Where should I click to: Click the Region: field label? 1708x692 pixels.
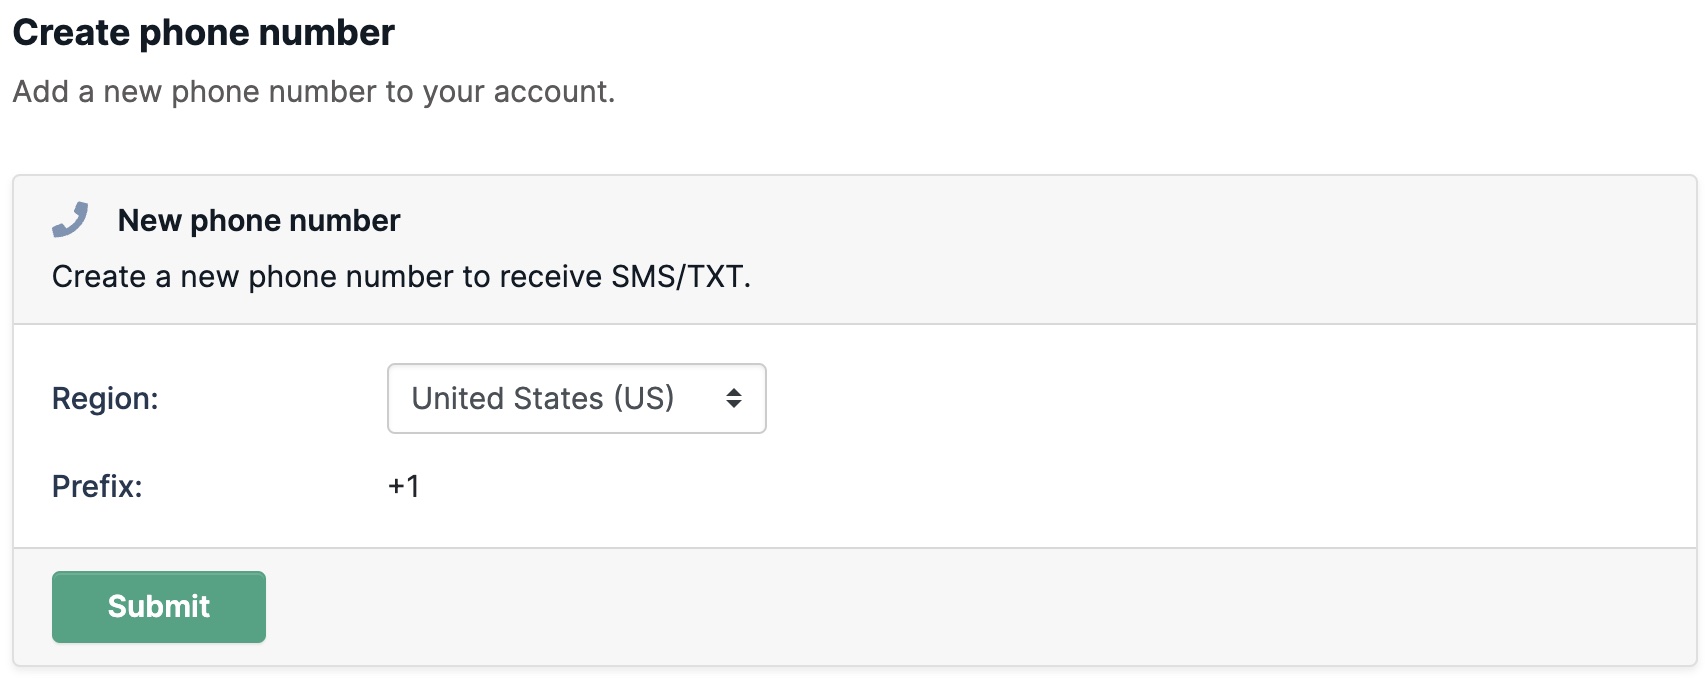tap(105, 398)
